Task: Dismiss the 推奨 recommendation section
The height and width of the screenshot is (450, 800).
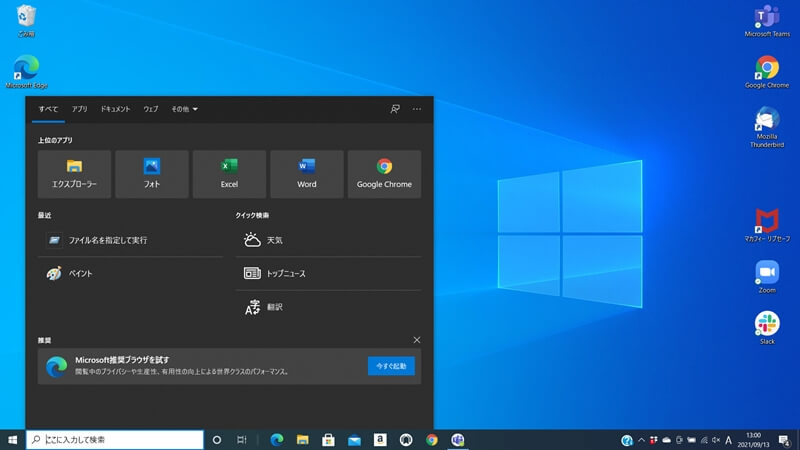Action: [417, 340]
